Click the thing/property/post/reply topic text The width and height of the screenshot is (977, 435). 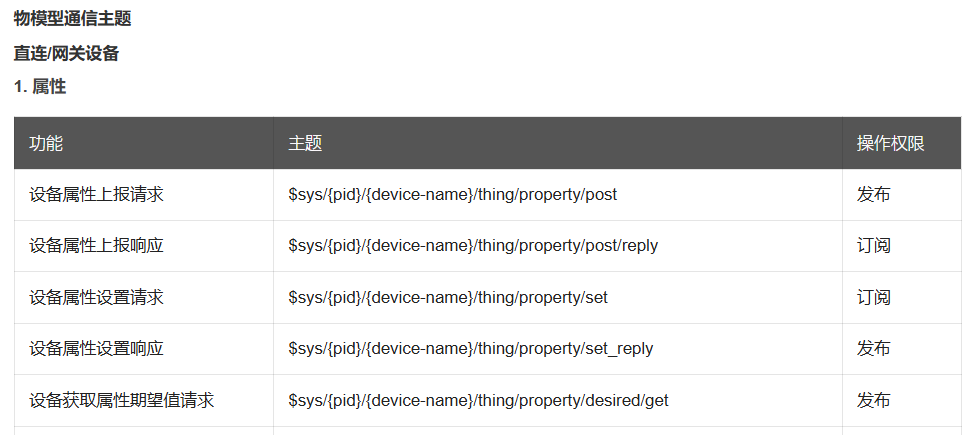point(473,245)
